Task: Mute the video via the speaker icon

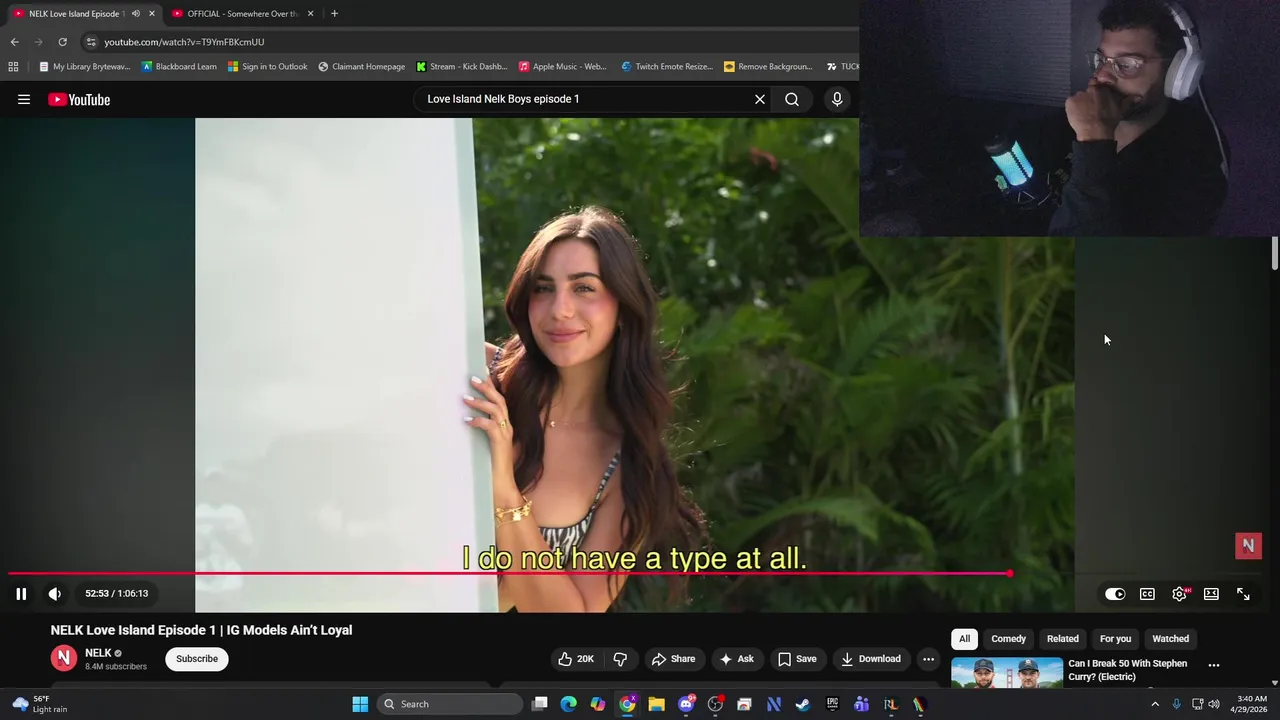Action: (x=55, y=594)
